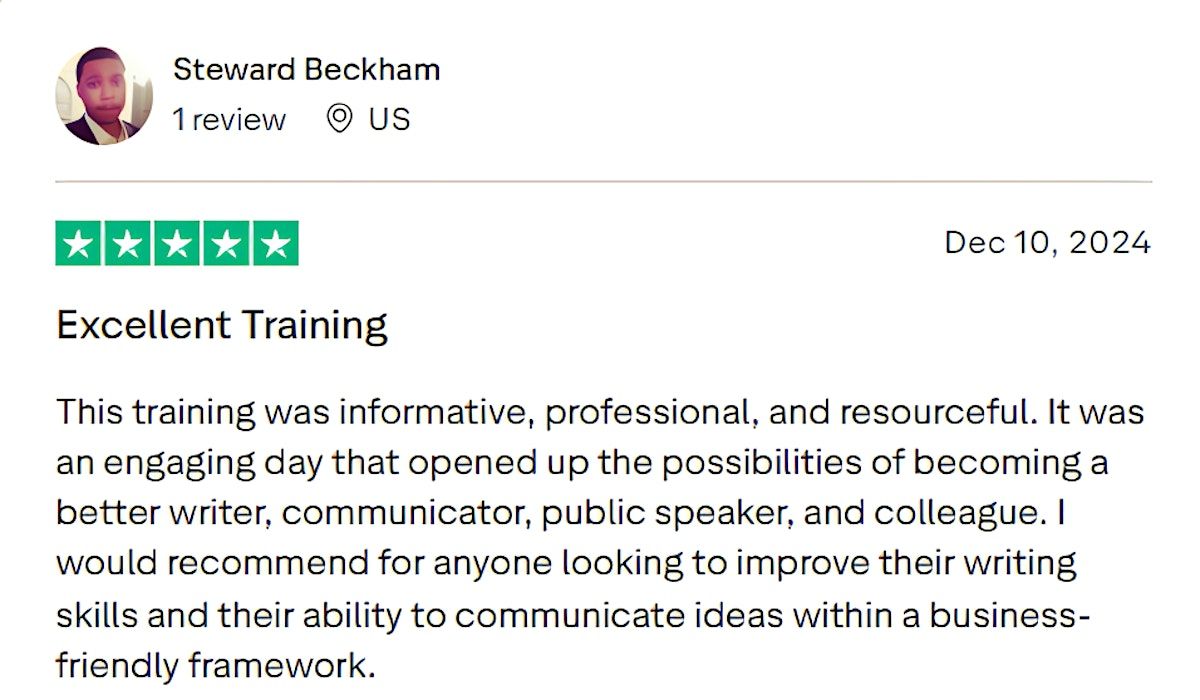
Task: Click the location pin icon
Action: (340, 119)
